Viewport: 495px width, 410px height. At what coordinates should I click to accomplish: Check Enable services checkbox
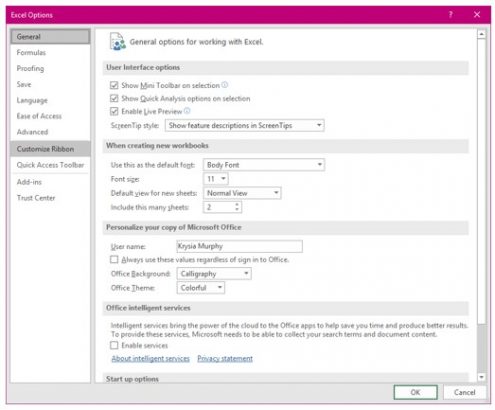(x=114, y=345)
